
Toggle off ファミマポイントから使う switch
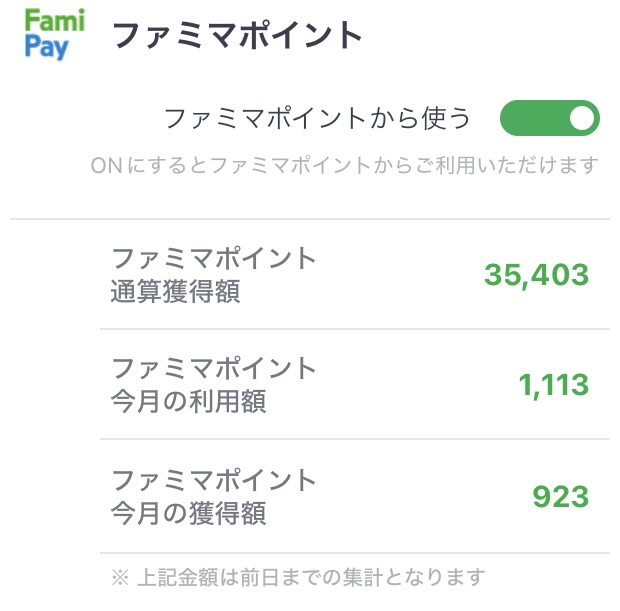[550, 118]
